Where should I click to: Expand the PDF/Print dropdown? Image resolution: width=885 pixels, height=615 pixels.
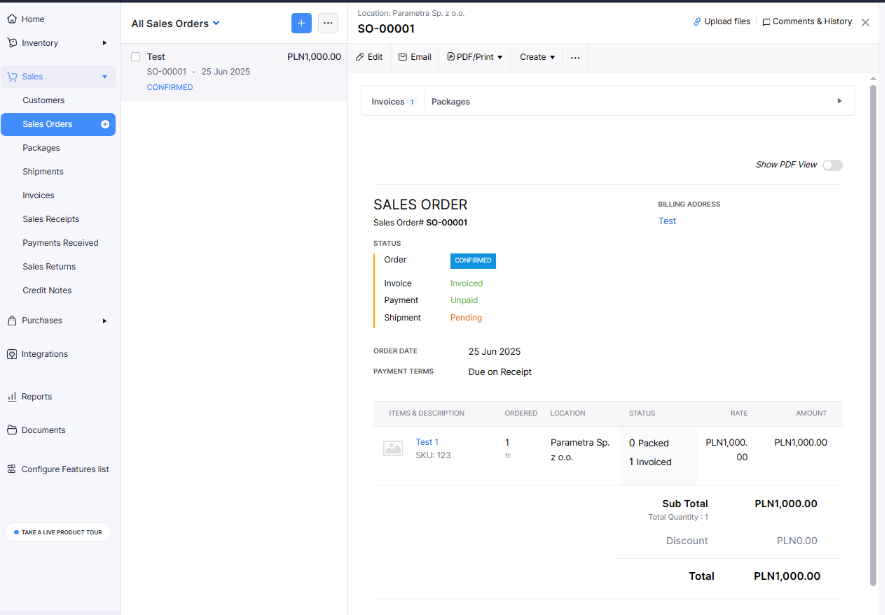pos(475,57)
